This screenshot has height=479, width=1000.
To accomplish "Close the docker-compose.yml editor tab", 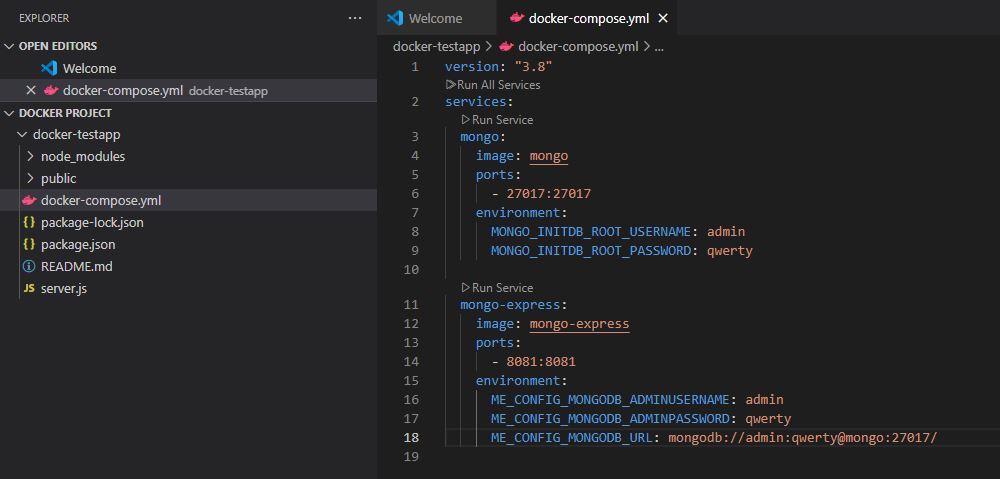I will 663,18.
